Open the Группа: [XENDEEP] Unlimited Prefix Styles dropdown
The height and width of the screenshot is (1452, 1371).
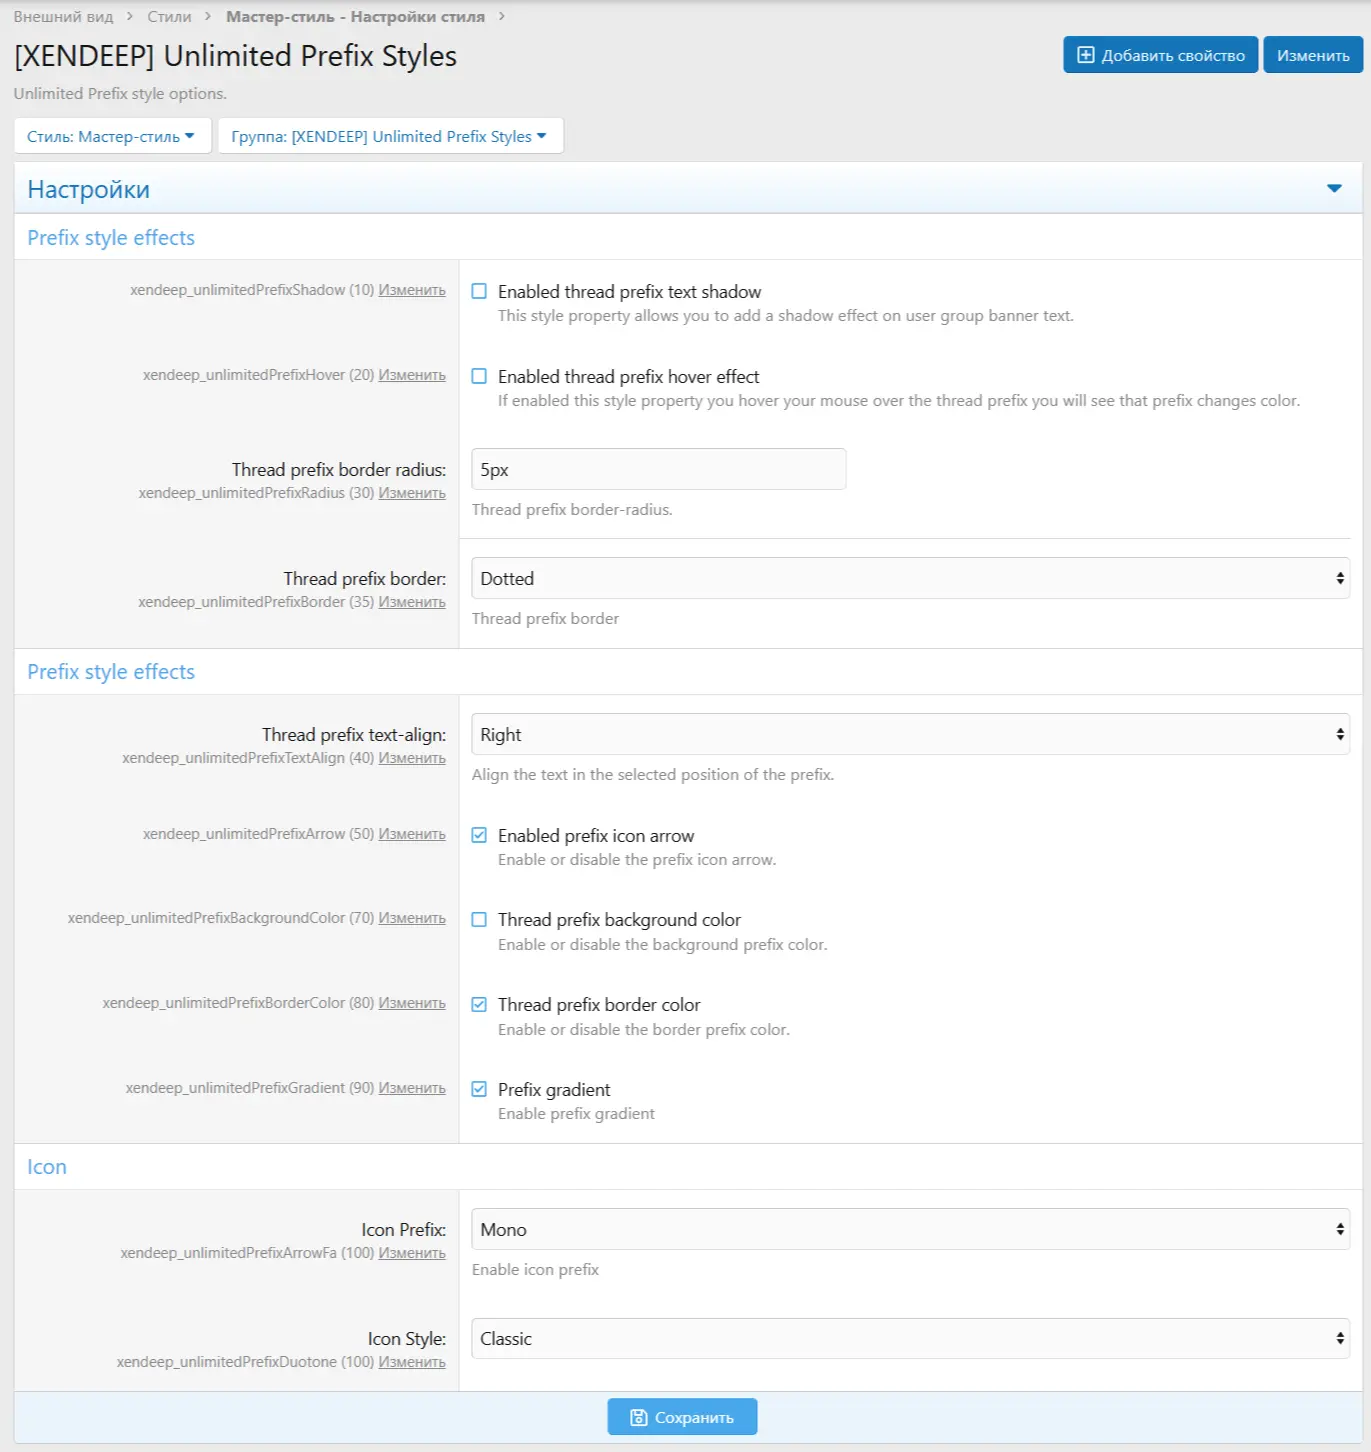point(390,136)
